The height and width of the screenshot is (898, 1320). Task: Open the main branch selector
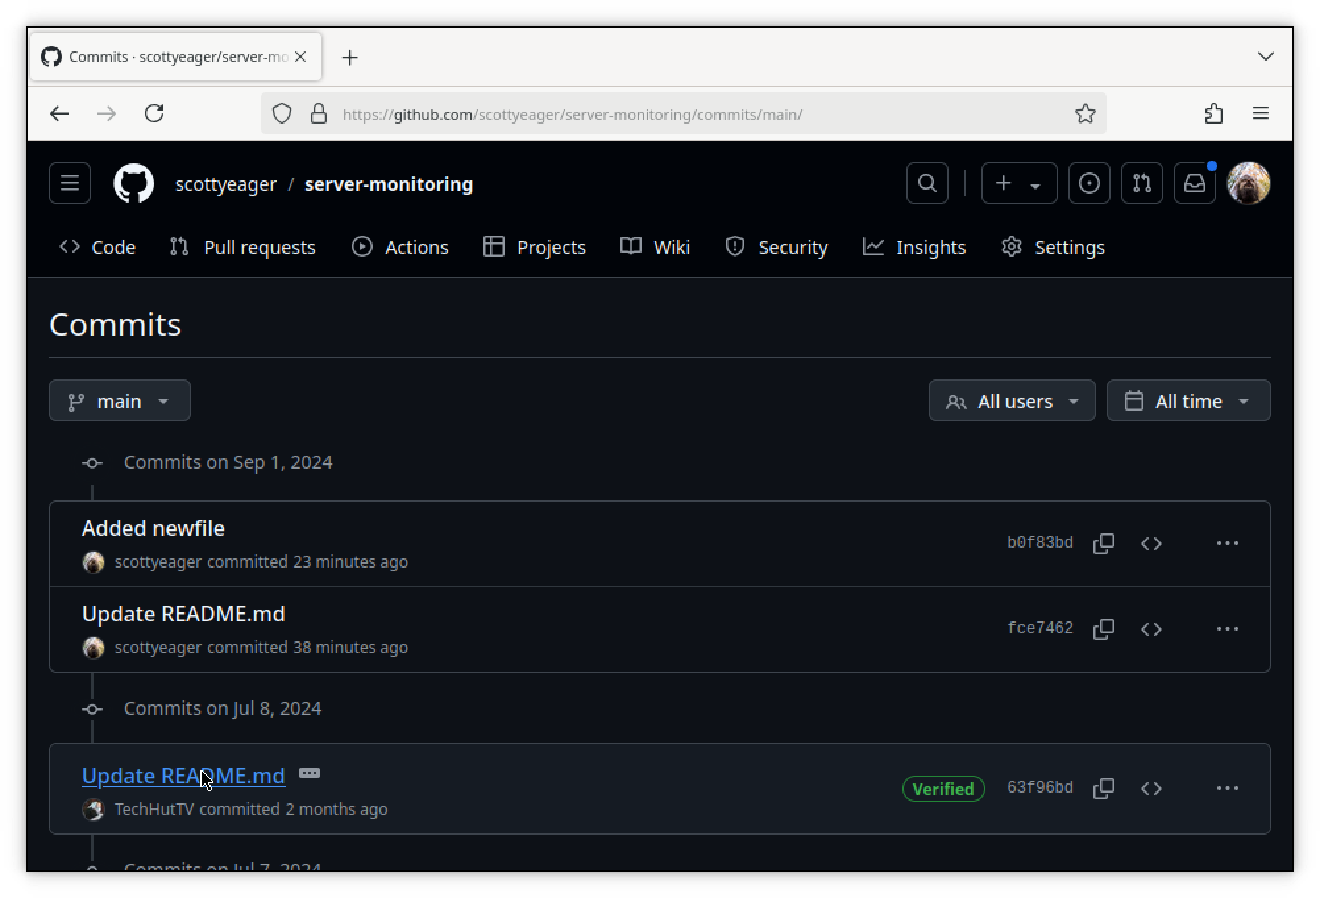(x=119, y=400)
